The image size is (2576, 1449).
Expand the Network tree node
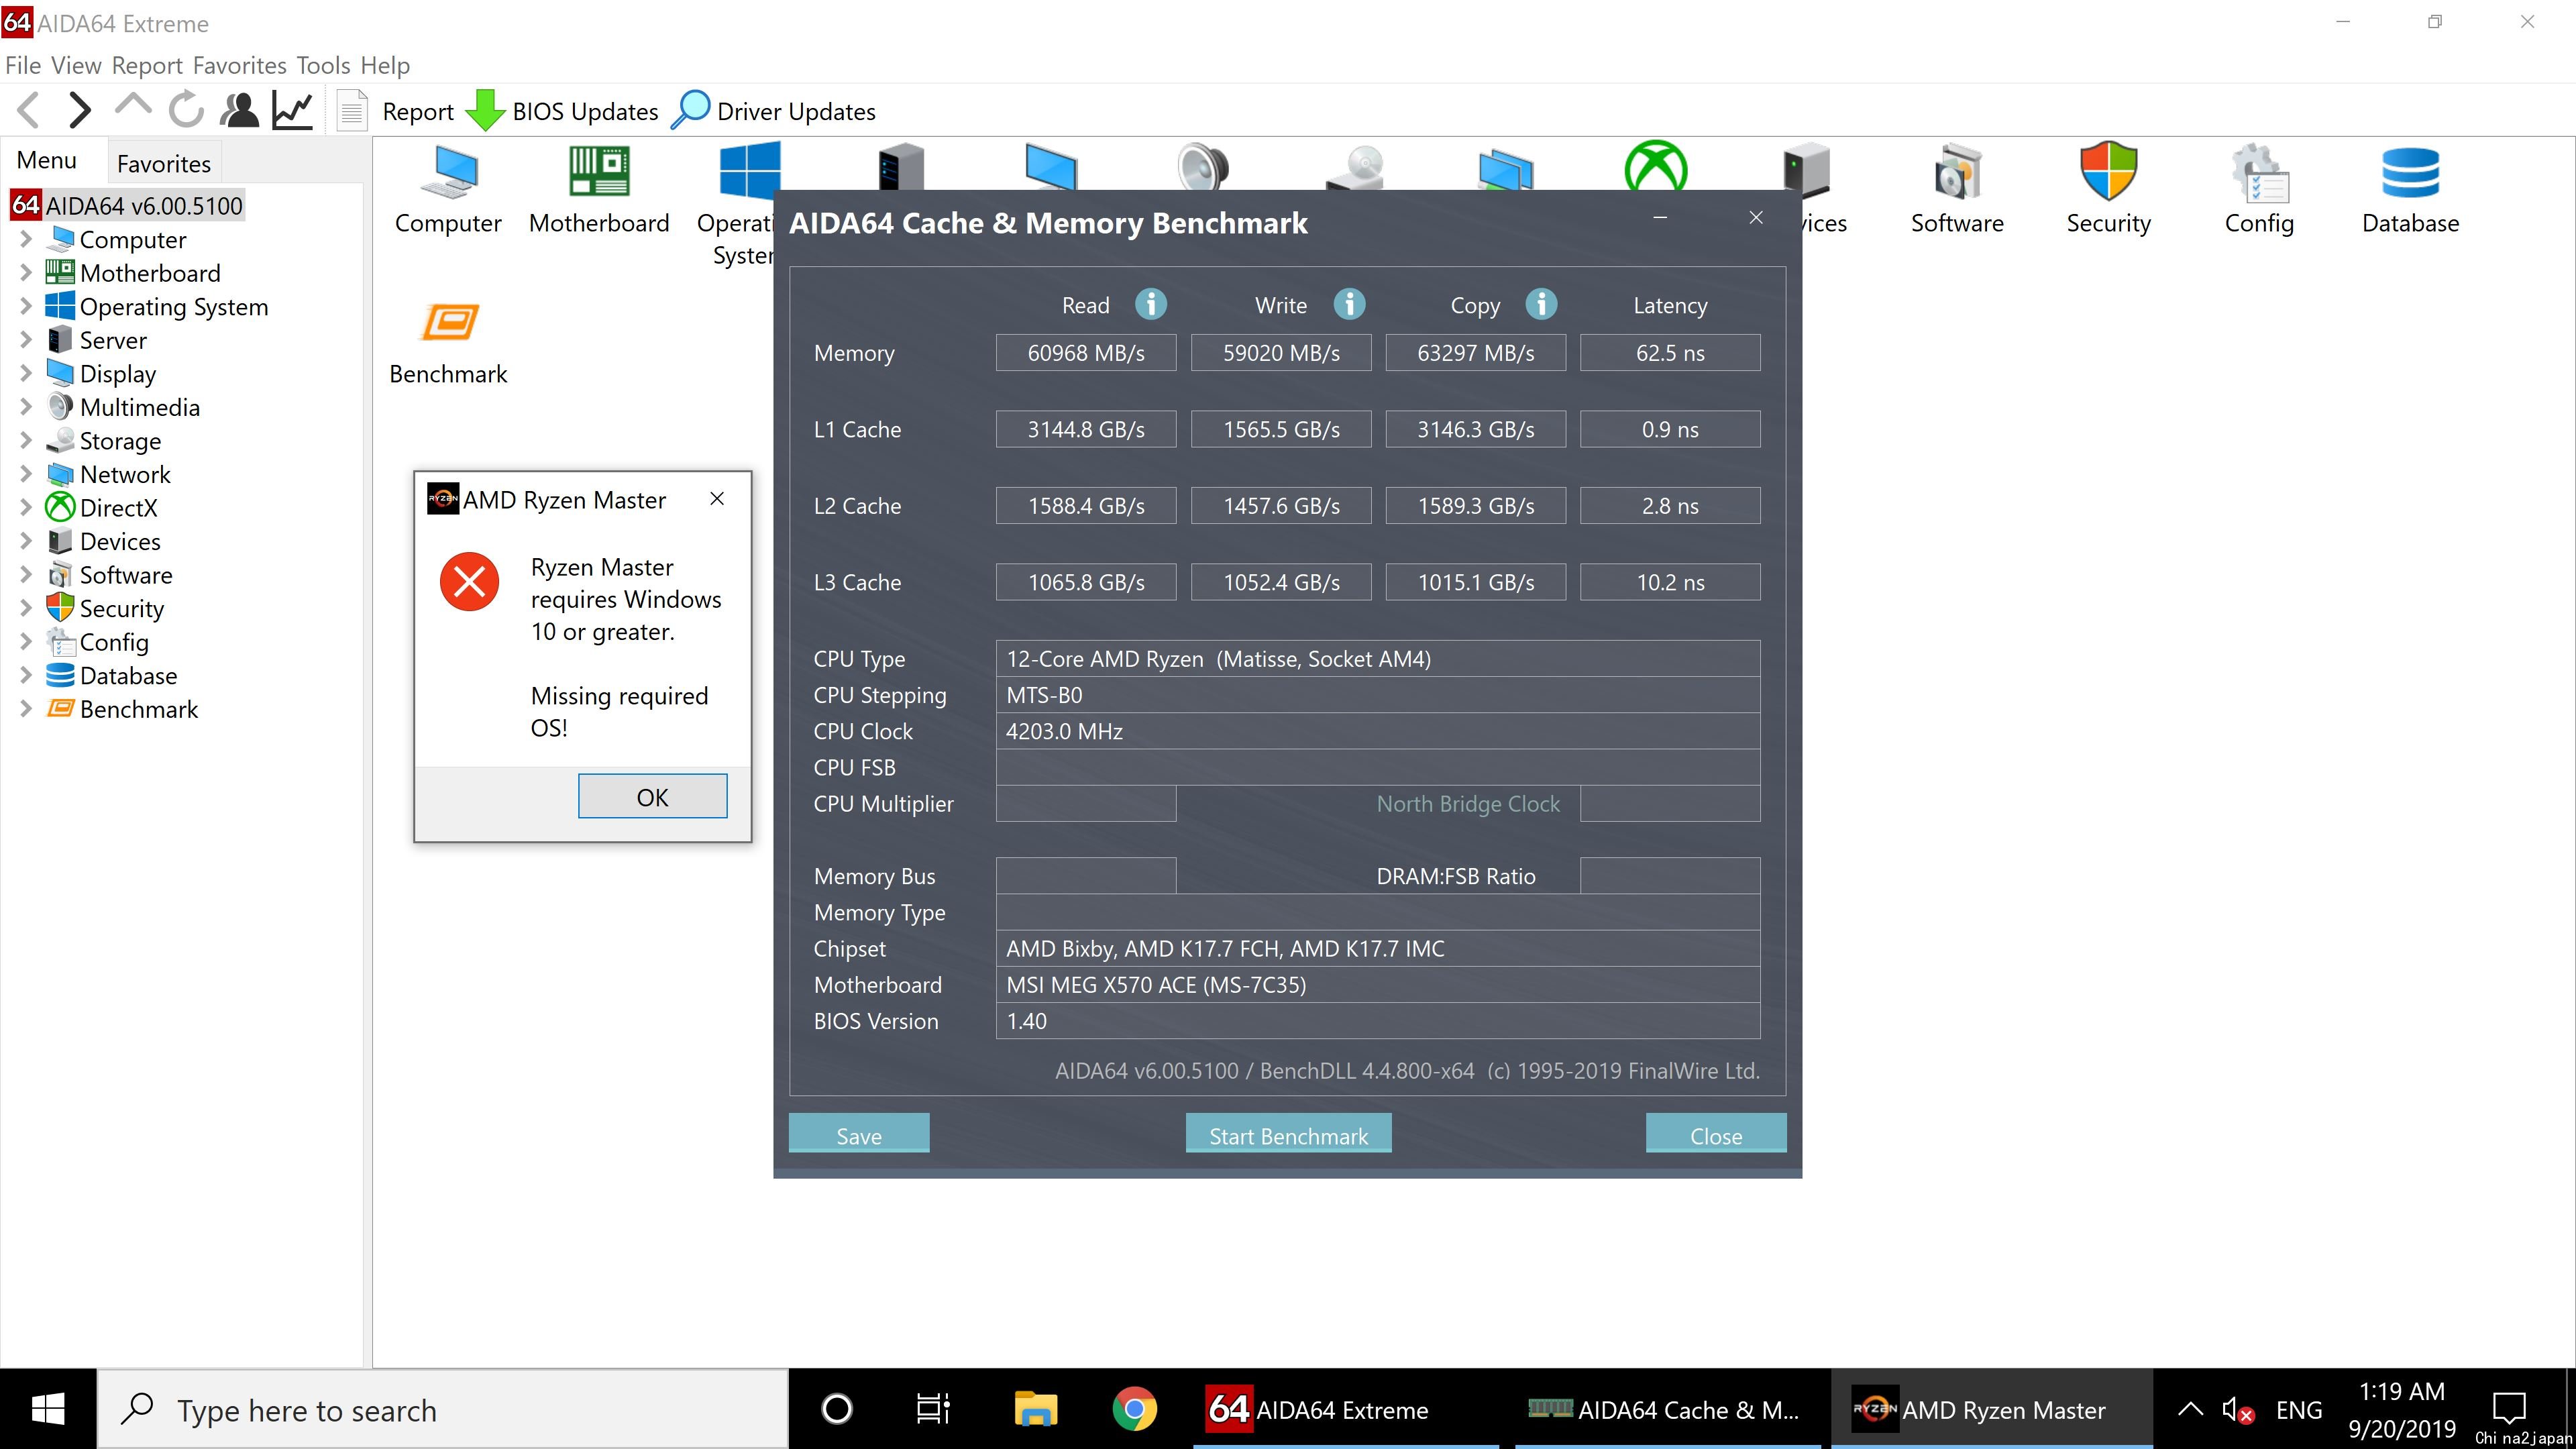point(26,474)
